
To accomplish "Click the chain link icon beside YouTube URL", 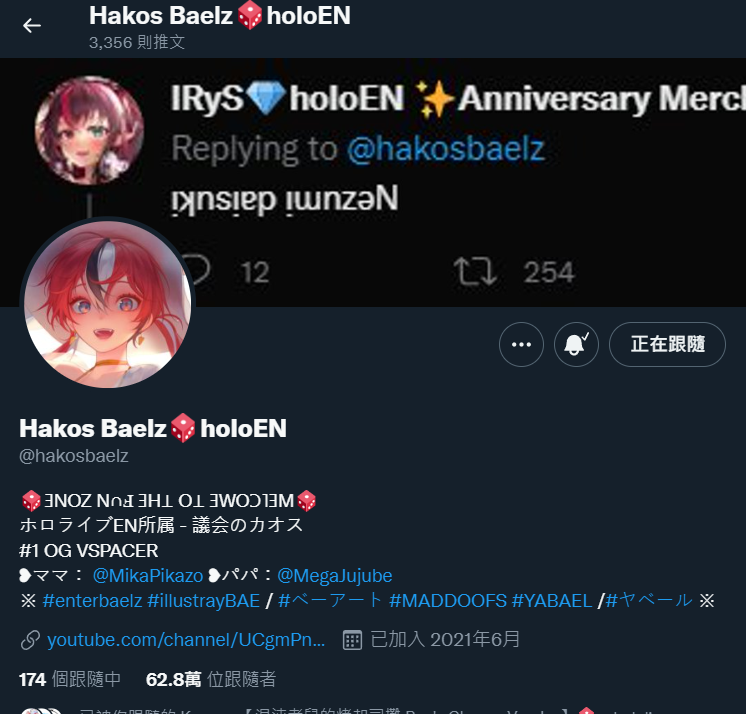I will pyautogui.click(x=30, y=640).
